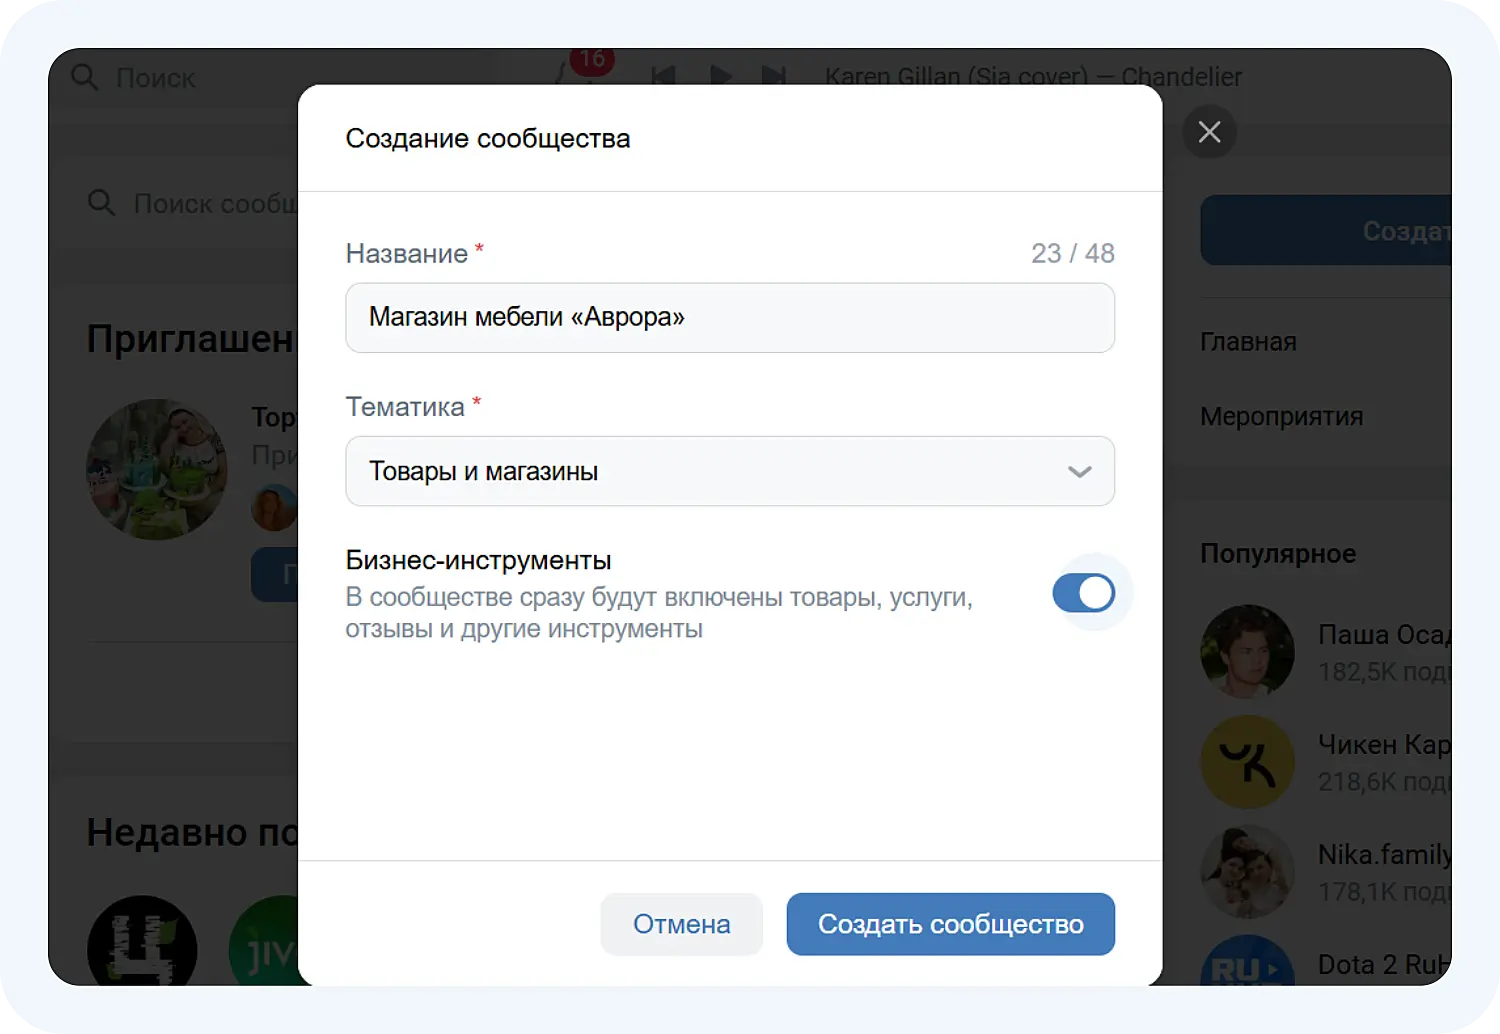Click the previous track icon
Viewport: 1500px width, 1034px height.
click(x=663, y=76)
